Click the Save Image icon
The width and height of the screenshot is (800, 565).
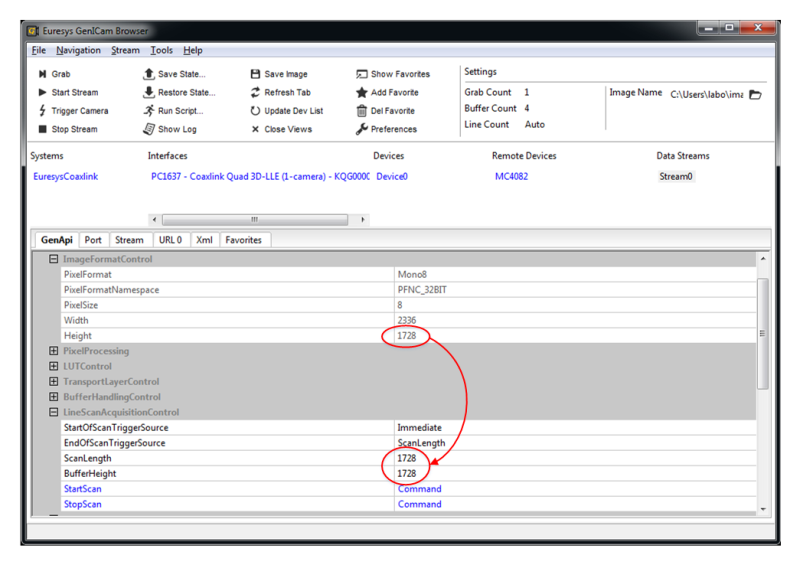click(x=255, y=74)
